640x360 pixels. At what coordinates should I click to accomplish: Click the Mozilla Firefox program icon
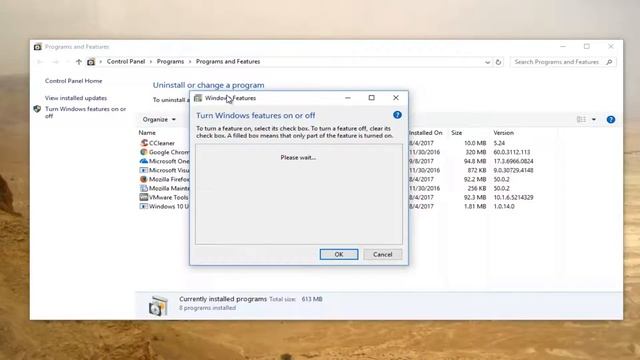pyautogui.click(x=144, y=179)
